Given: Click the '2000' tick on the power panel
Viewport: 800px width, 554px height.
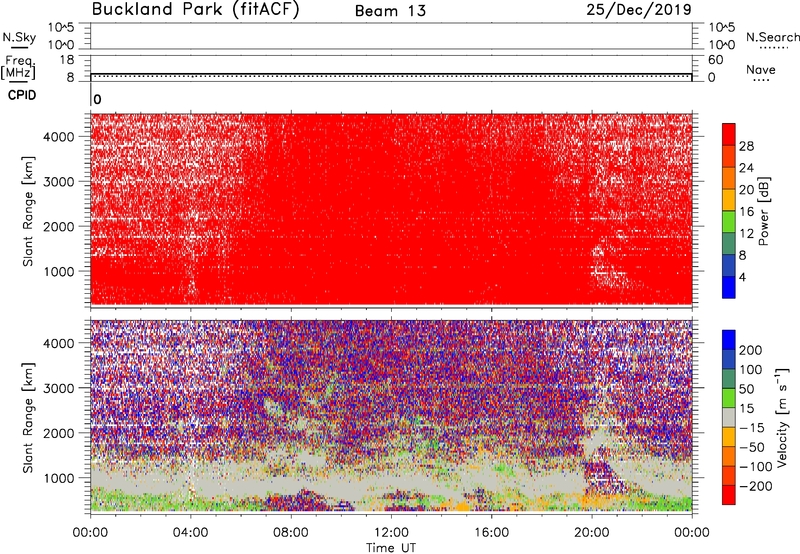Looking at the screenshot, I should coord(59,226).
